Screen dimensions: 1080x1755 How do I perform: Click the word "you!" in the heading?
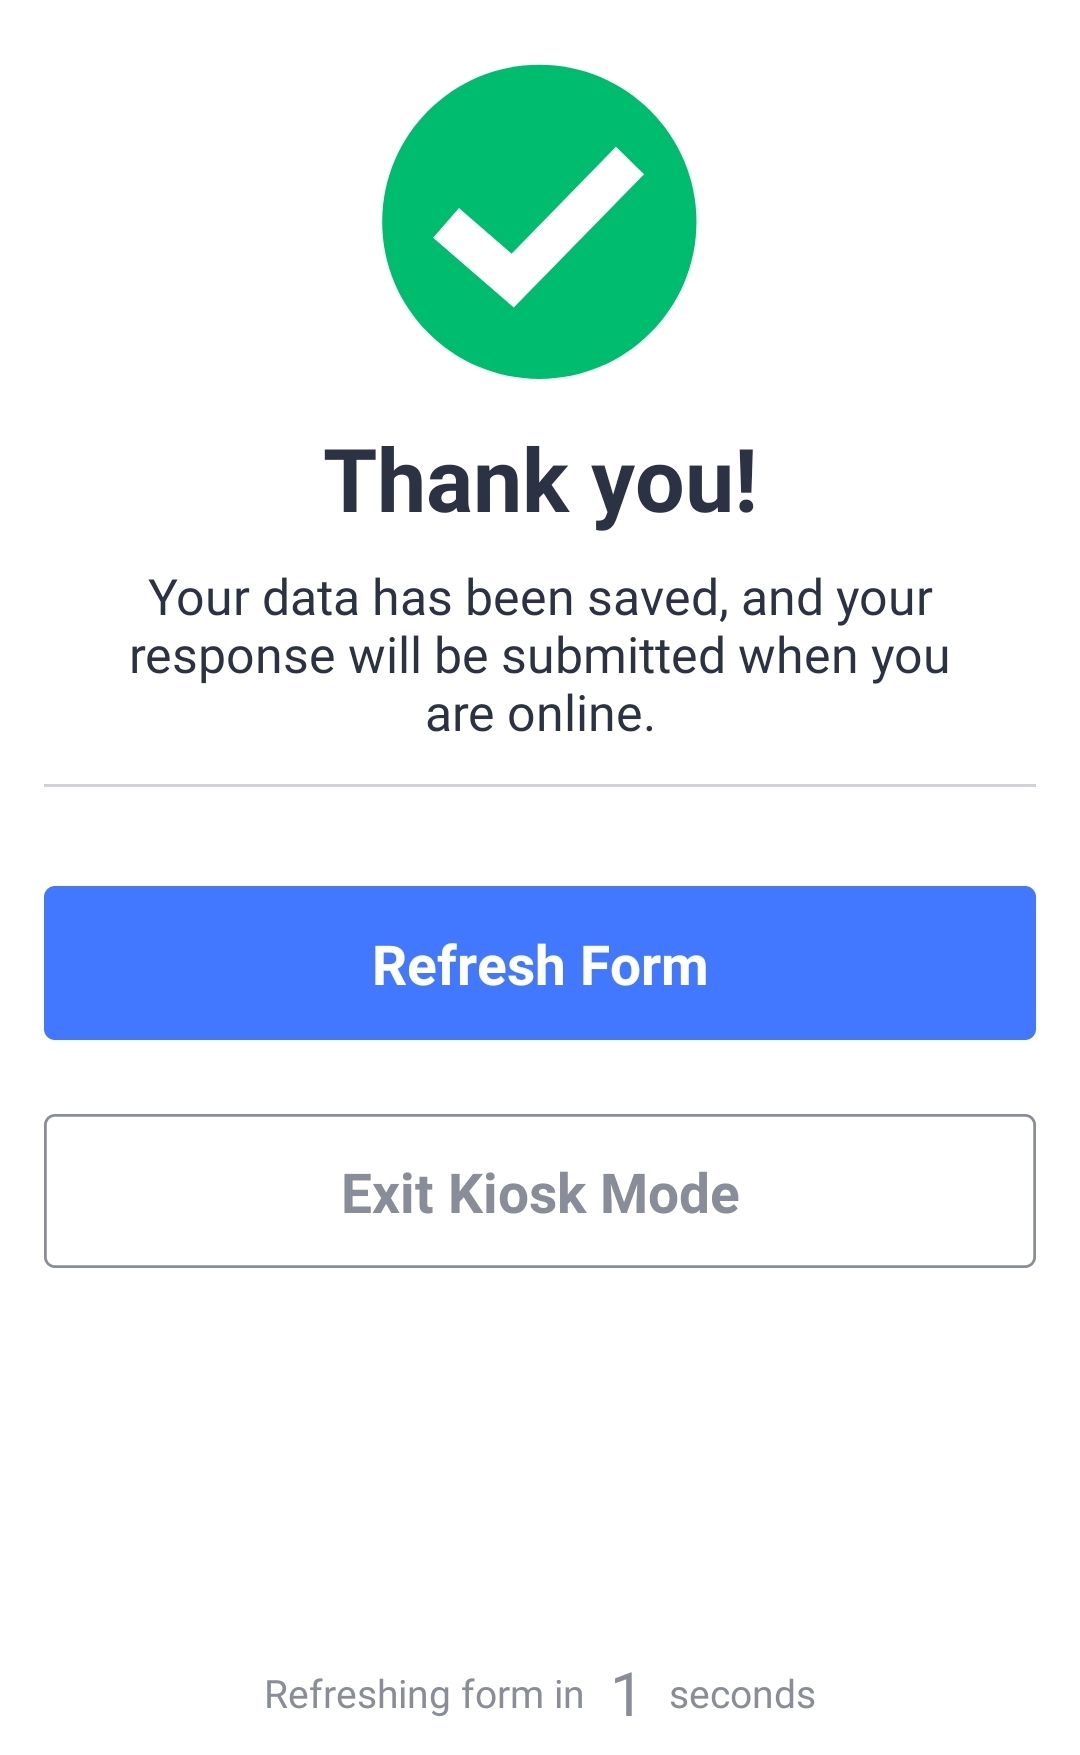click(675, 484)
